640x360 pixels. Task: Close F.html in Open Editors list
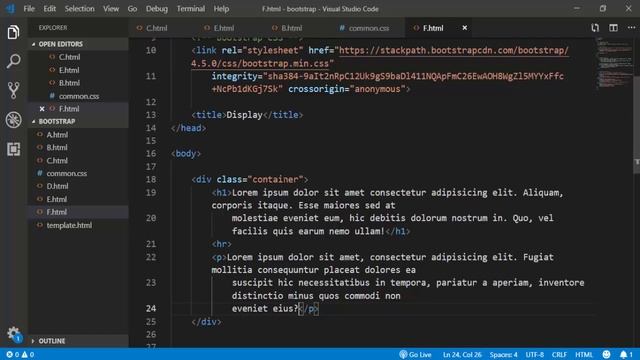[42, 109]
